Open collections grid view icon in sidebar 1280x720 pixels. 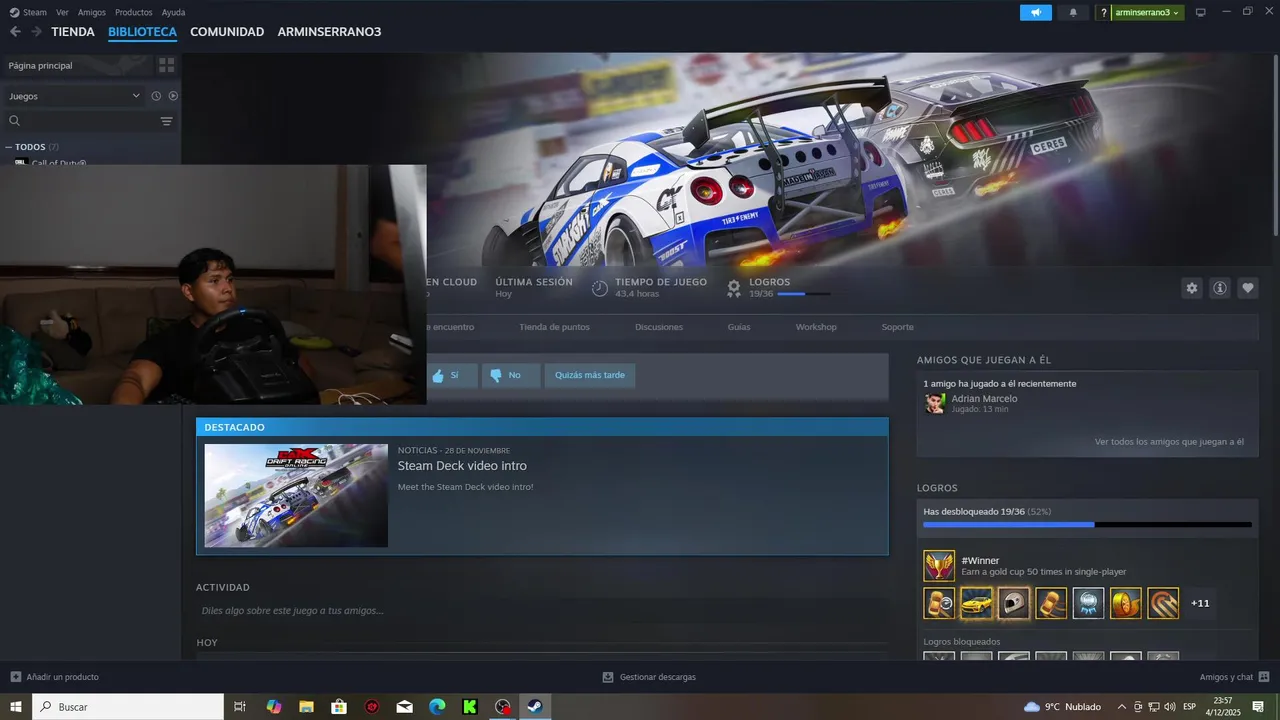[x=166, y=65]
